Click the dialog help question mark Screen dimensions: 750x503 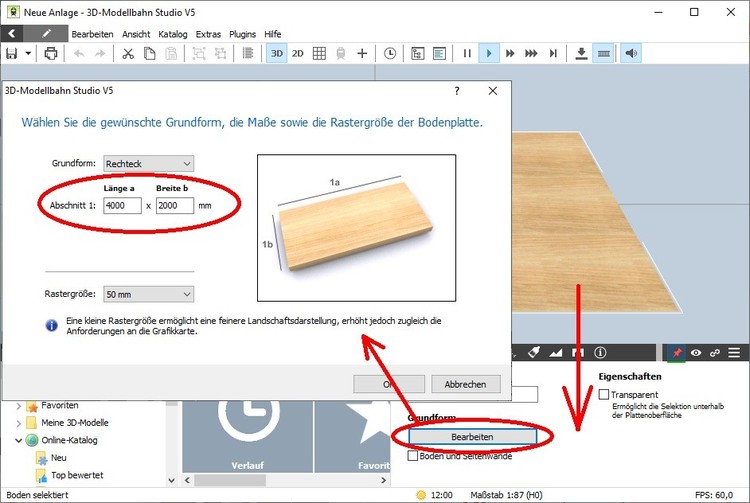coord(457,91)
